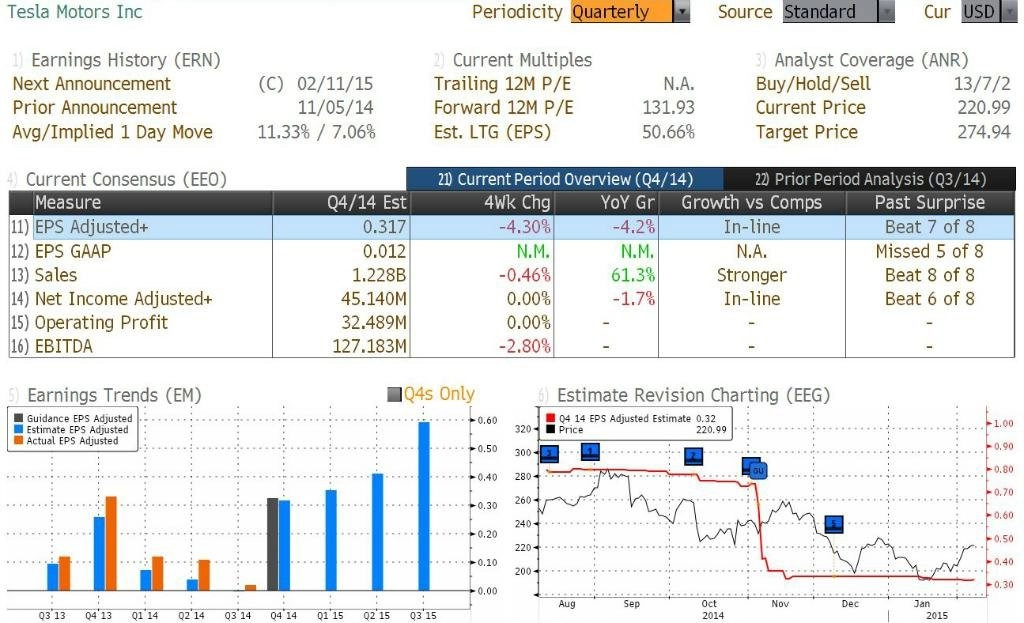Select the Sales measure row
This screenshot has height=623, width=1024.
click(512, 275)
